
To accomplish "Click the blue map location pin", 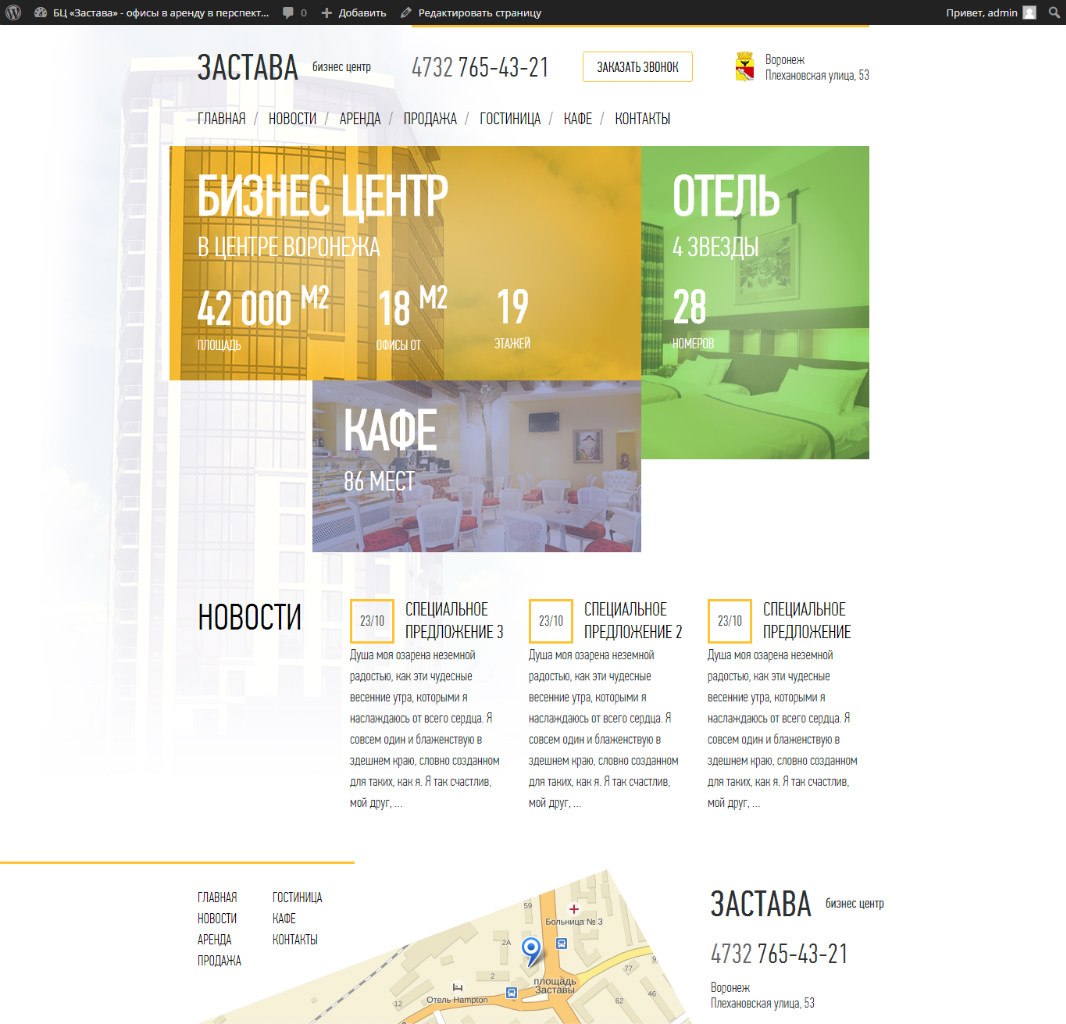I will coord(531,950).
